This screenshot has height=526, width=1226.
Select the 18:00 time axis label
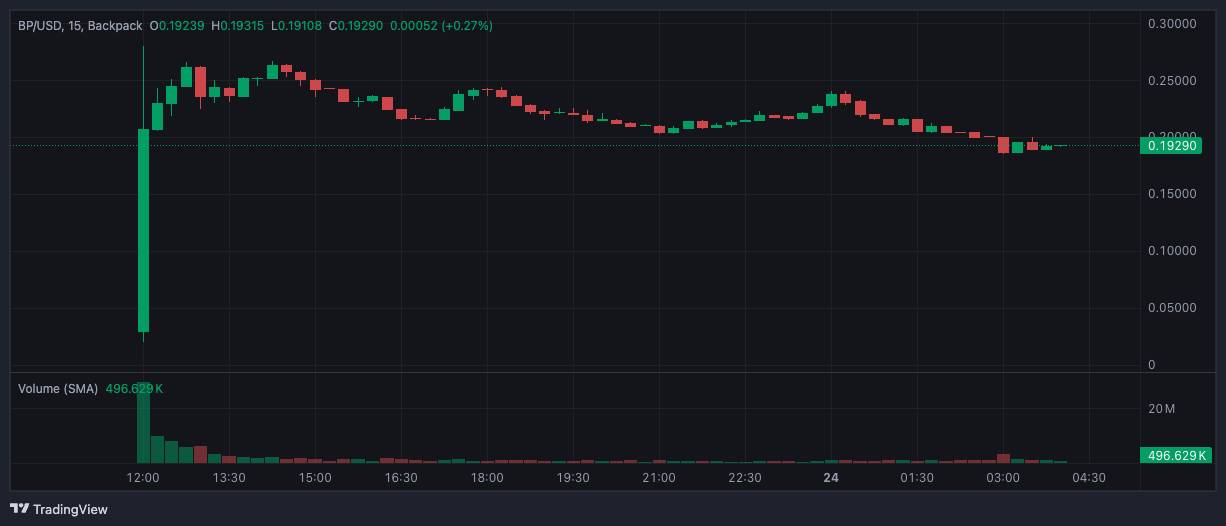[x=487, y=478]
